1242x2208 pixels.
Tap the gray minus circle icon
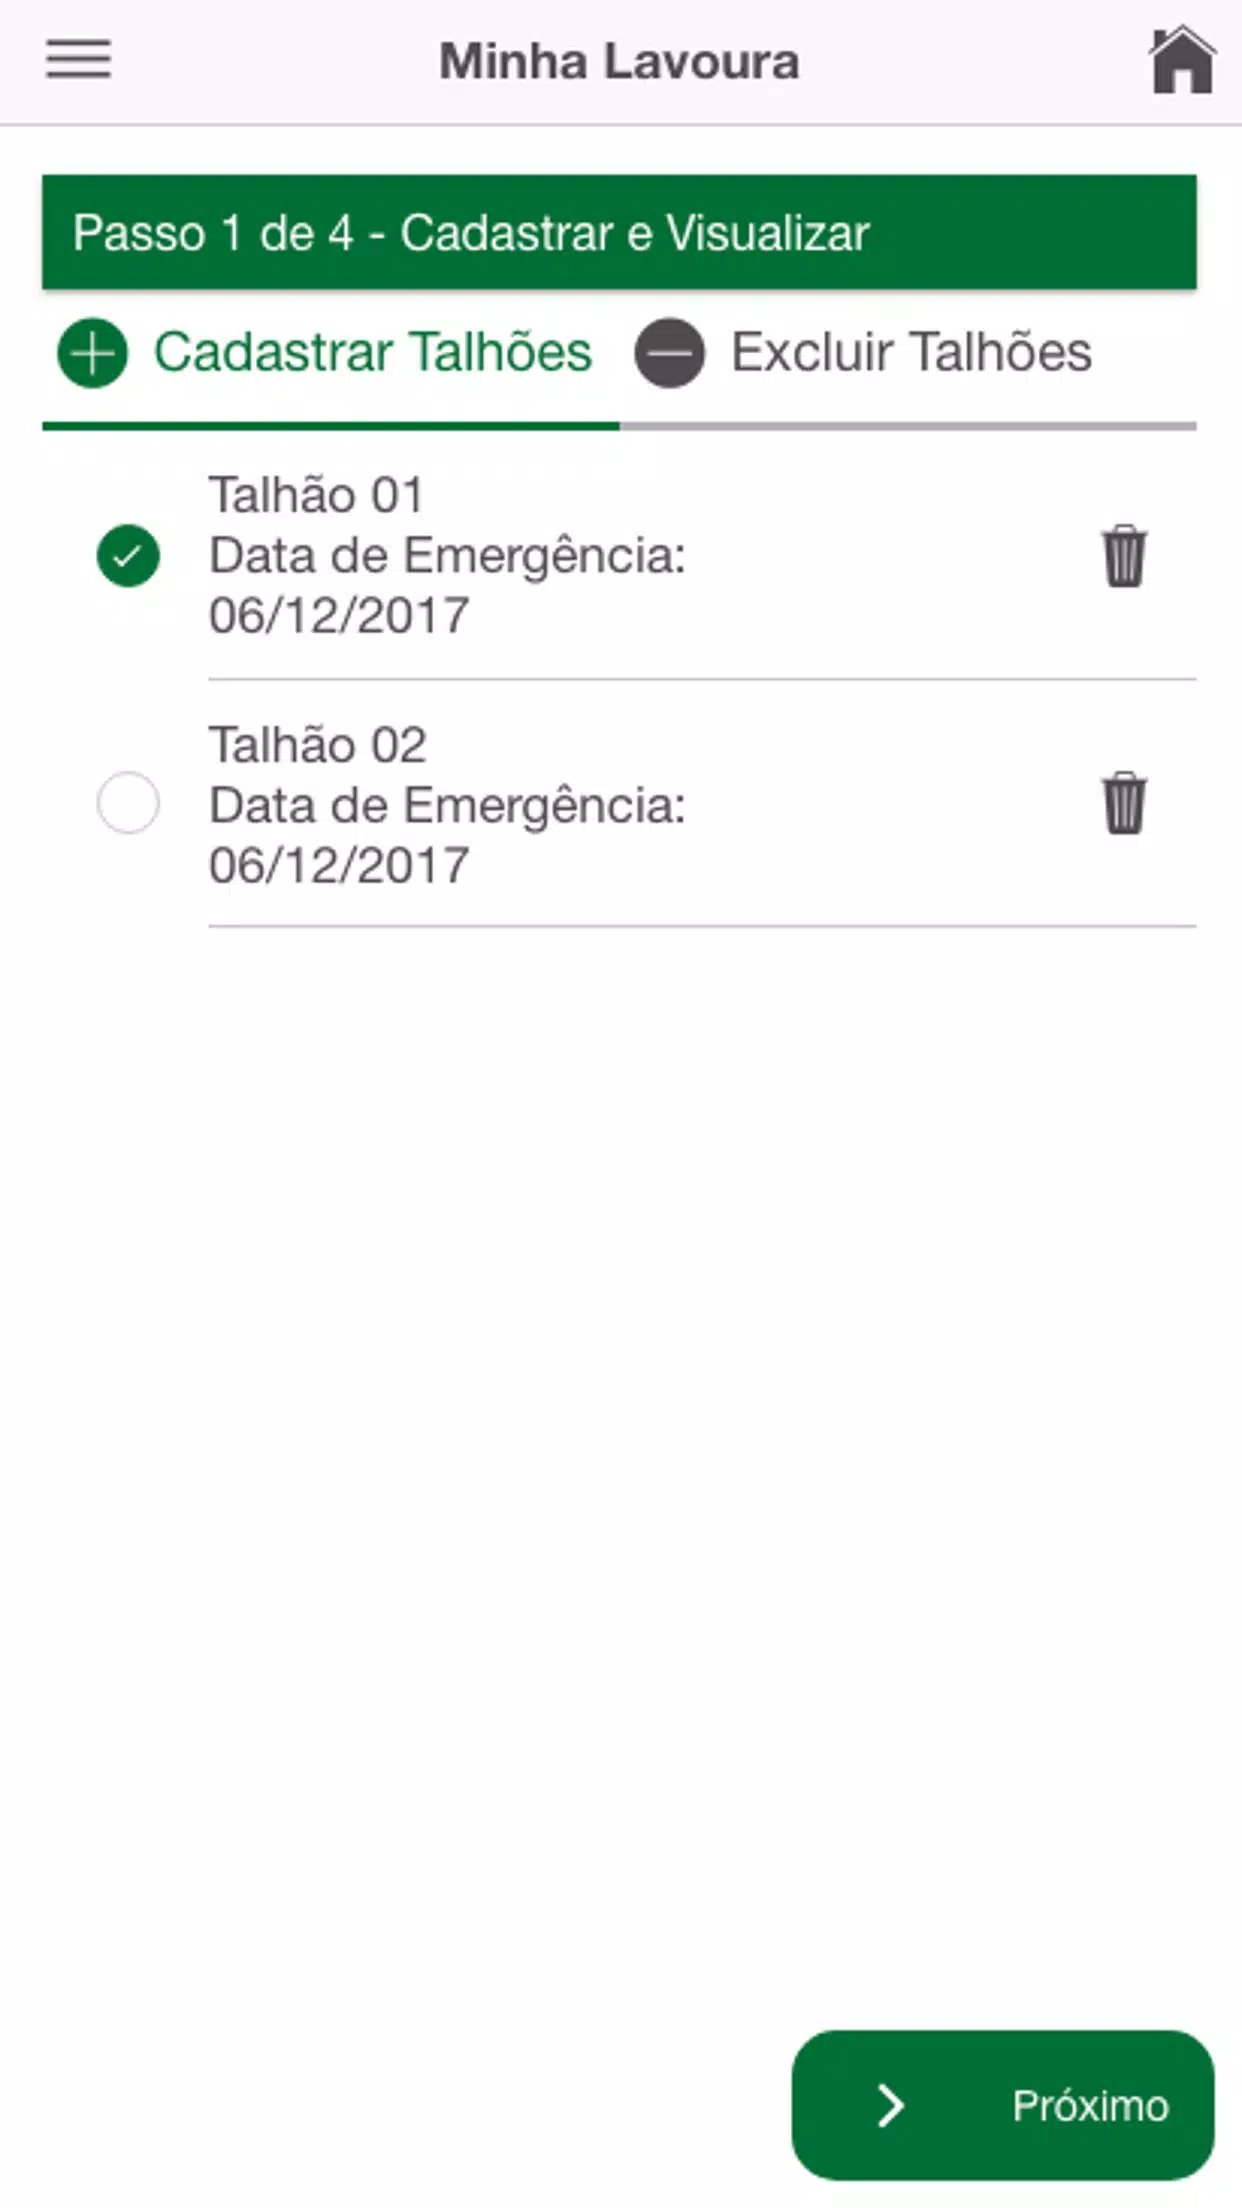pyautogui.click(x=669, y=353)
